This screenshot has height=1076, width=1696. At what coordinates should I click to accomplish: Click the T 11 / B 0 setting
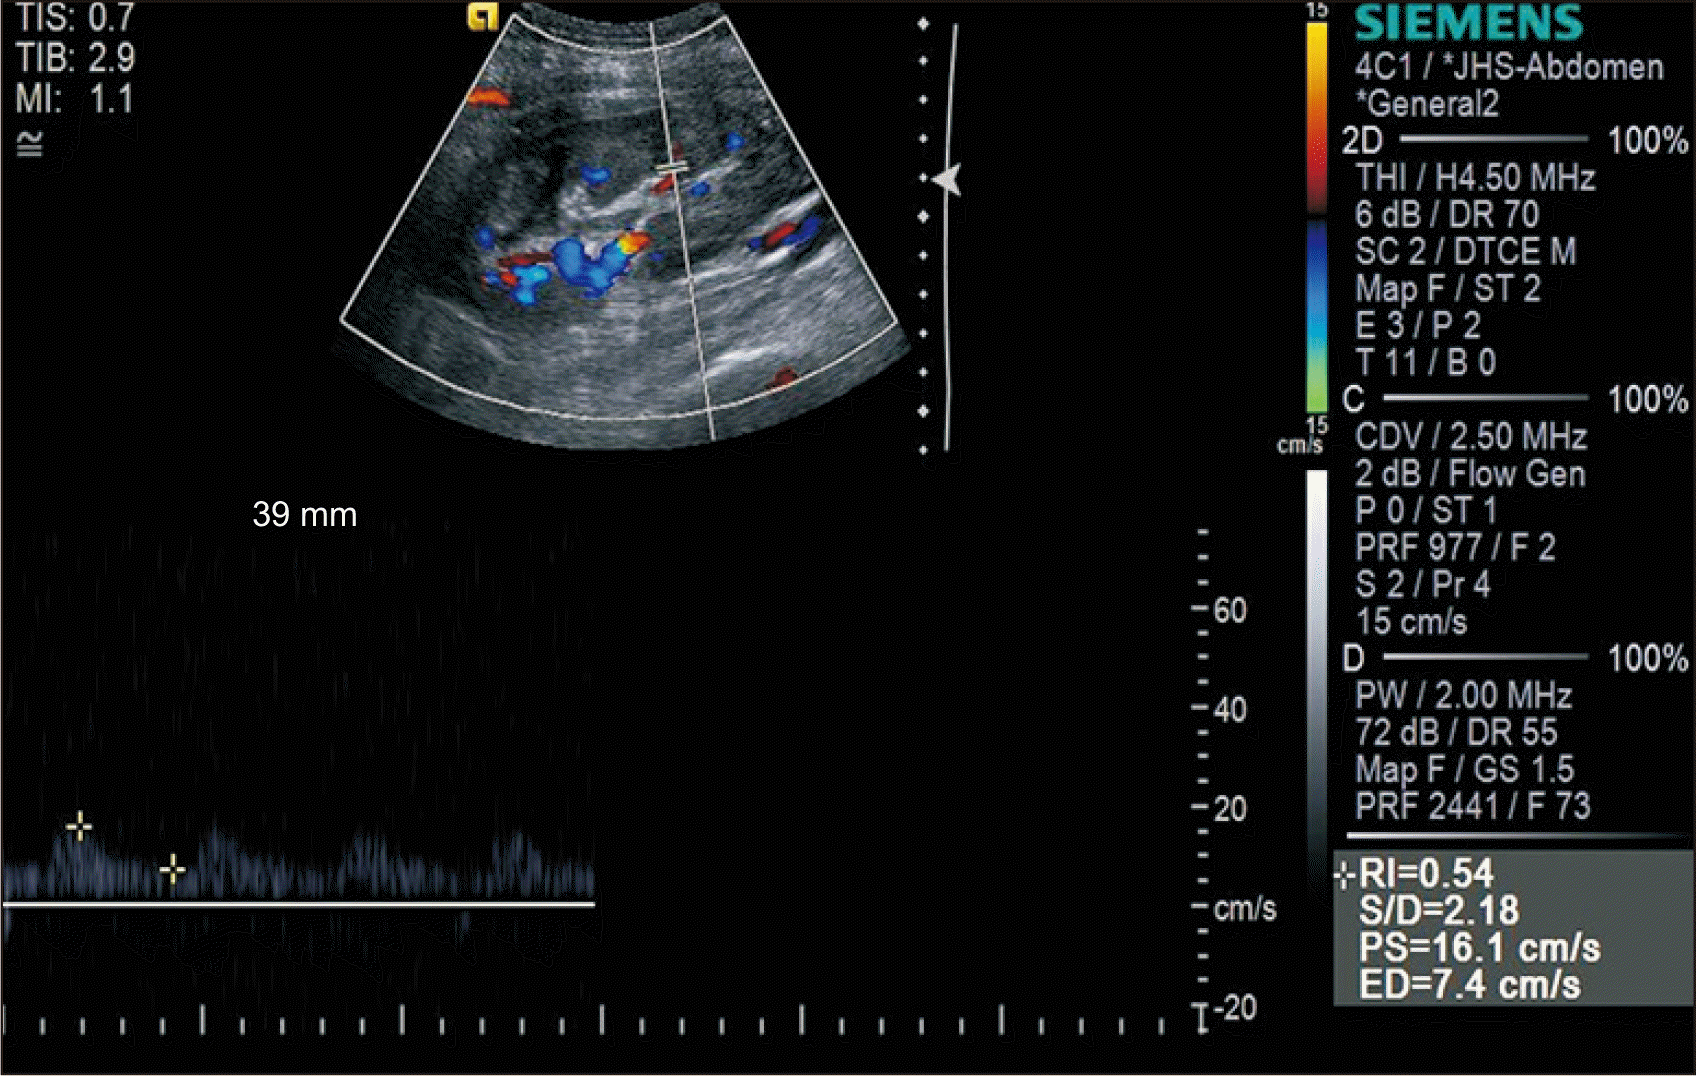coord(1426,362)
